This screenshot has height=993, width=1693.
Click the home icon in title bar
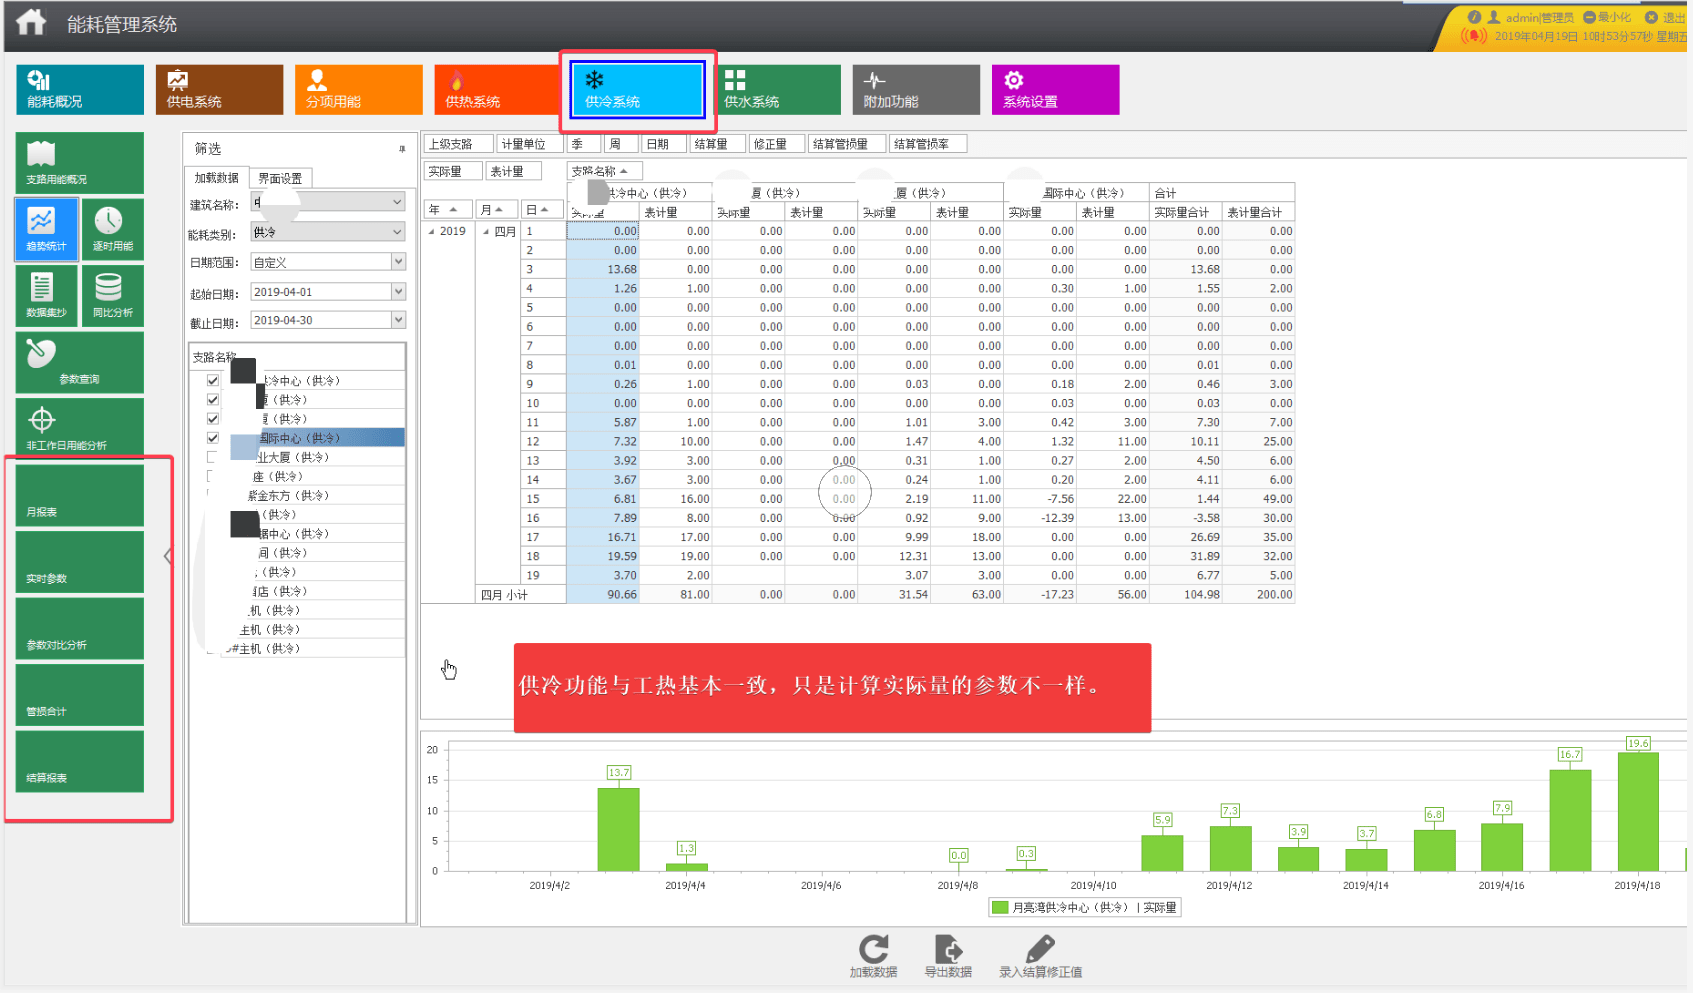pyautogui.click(x=31, y=22)
